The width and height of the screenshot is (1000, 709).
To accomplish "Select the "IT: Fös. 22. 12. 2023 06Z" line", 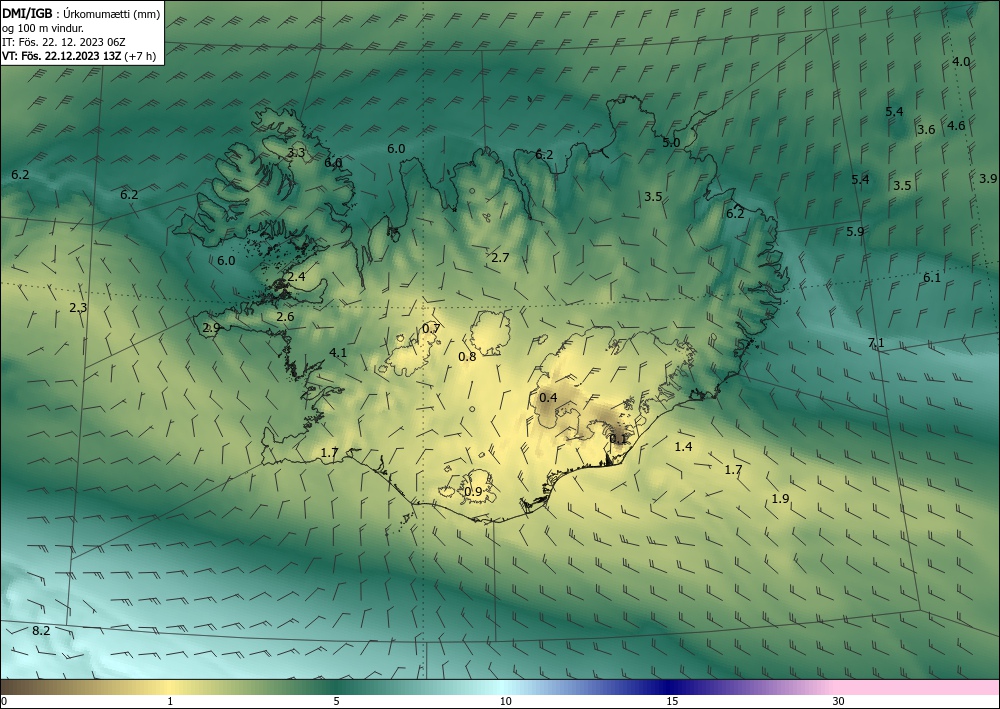I will tap(64, 42).
